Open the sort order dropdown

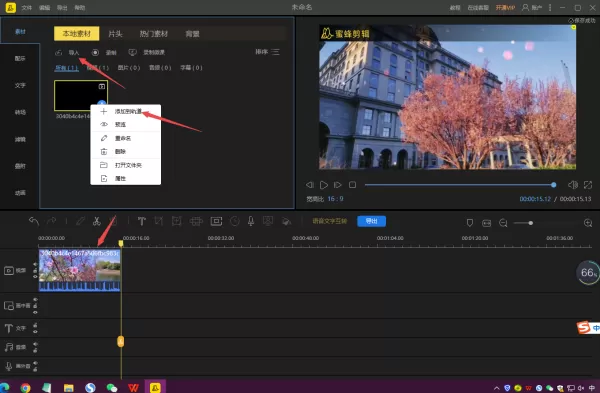point(267,52)
